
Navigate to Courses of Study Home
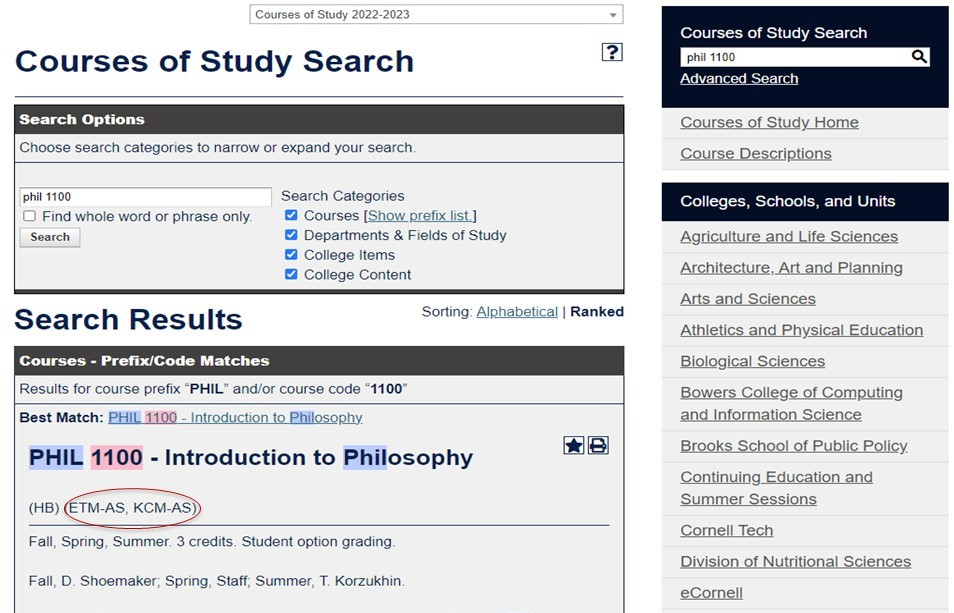pyautogui.click(x=770, y=122)
